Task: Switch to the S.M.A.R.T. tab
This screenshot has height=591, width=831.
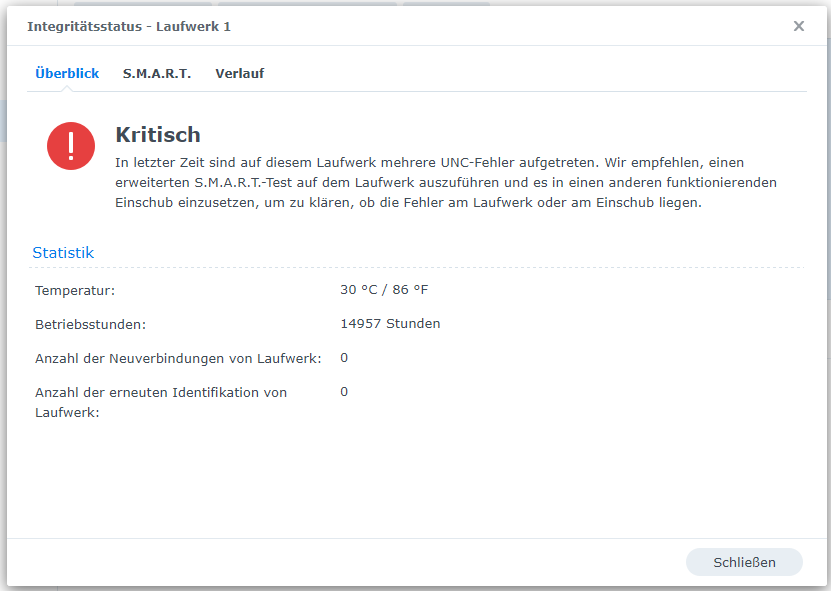Action: tap(157, 74)
